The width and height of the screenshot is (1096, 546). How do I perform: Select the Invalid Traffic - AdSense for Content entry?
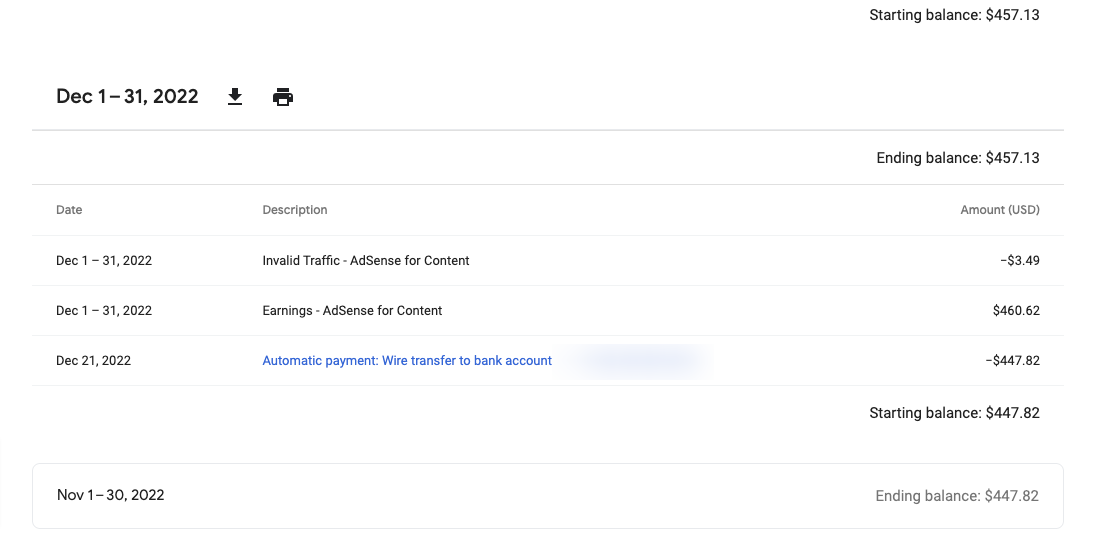[366, 261]
